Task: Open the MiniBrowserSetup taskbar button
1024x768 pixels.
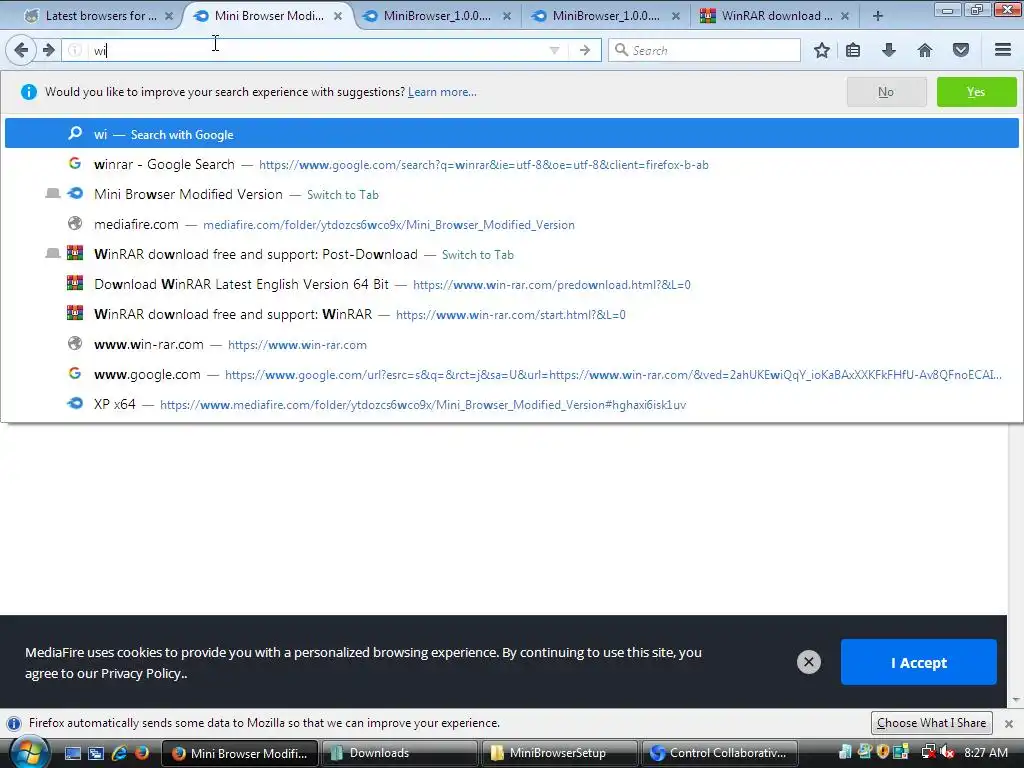Action: point(559,753)
